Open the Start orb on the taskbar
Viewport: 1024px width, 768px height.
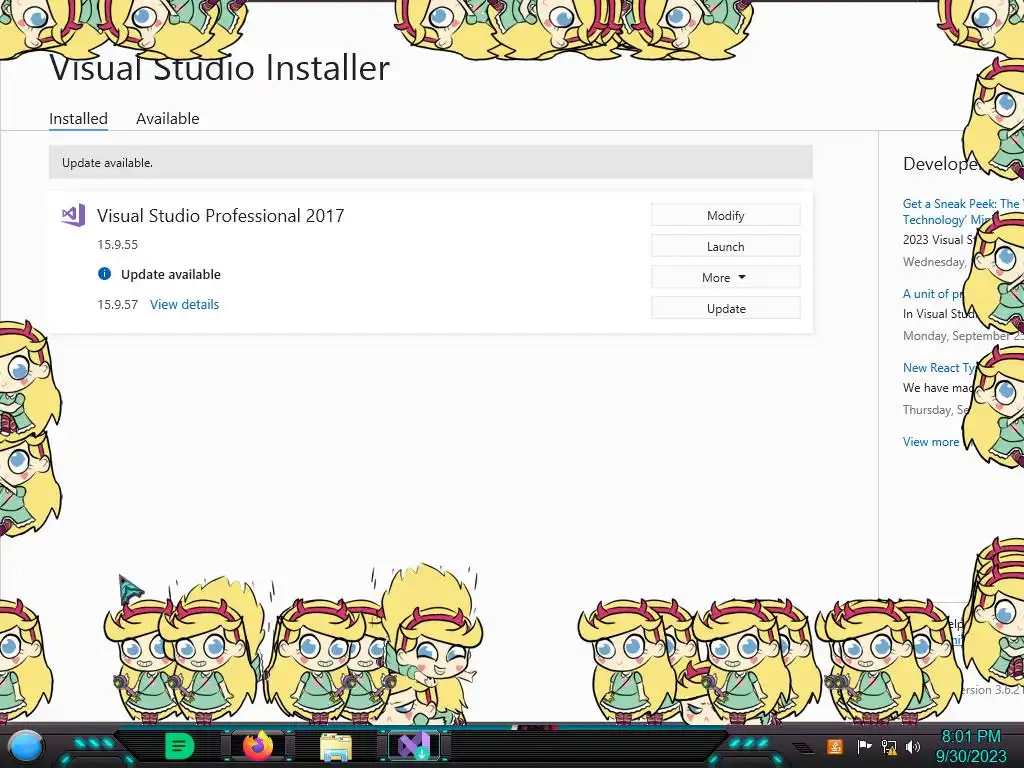(x=27, y=746)
